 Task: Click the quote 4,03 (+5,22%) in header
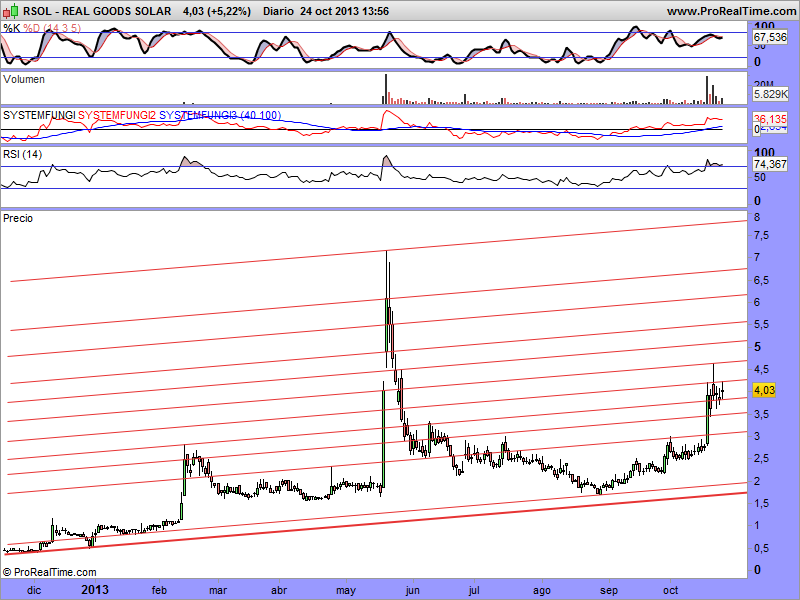[217, 11]
